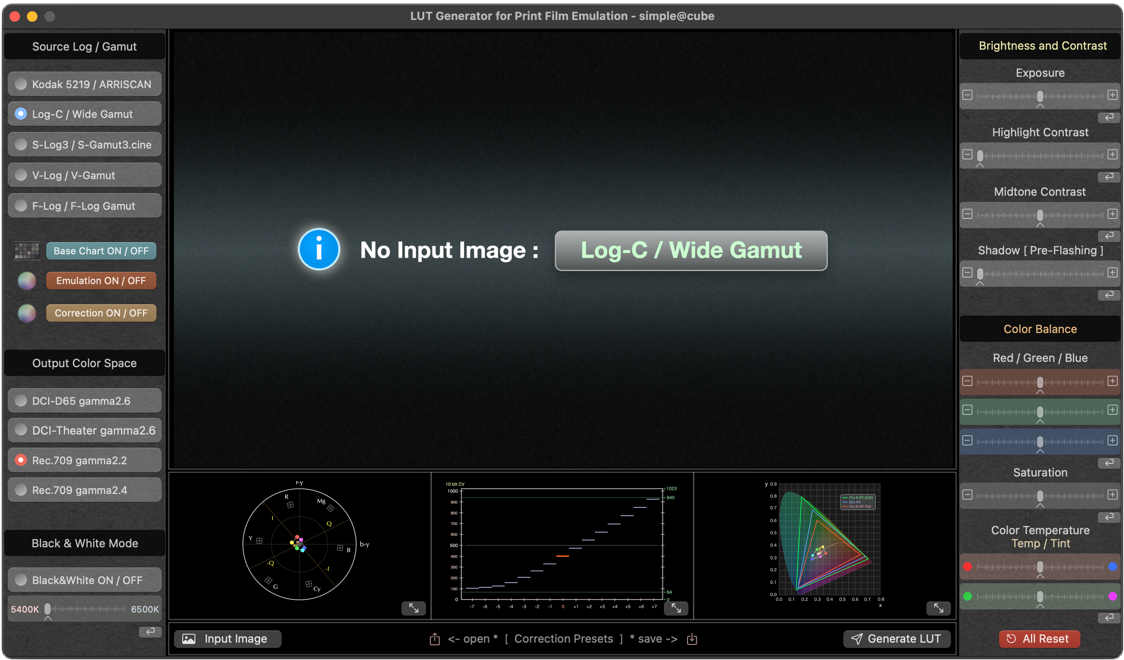The height and width of the screenshot is (660, 1124).
Task: Generate the LUT file
Action: (x=897, y=639)
